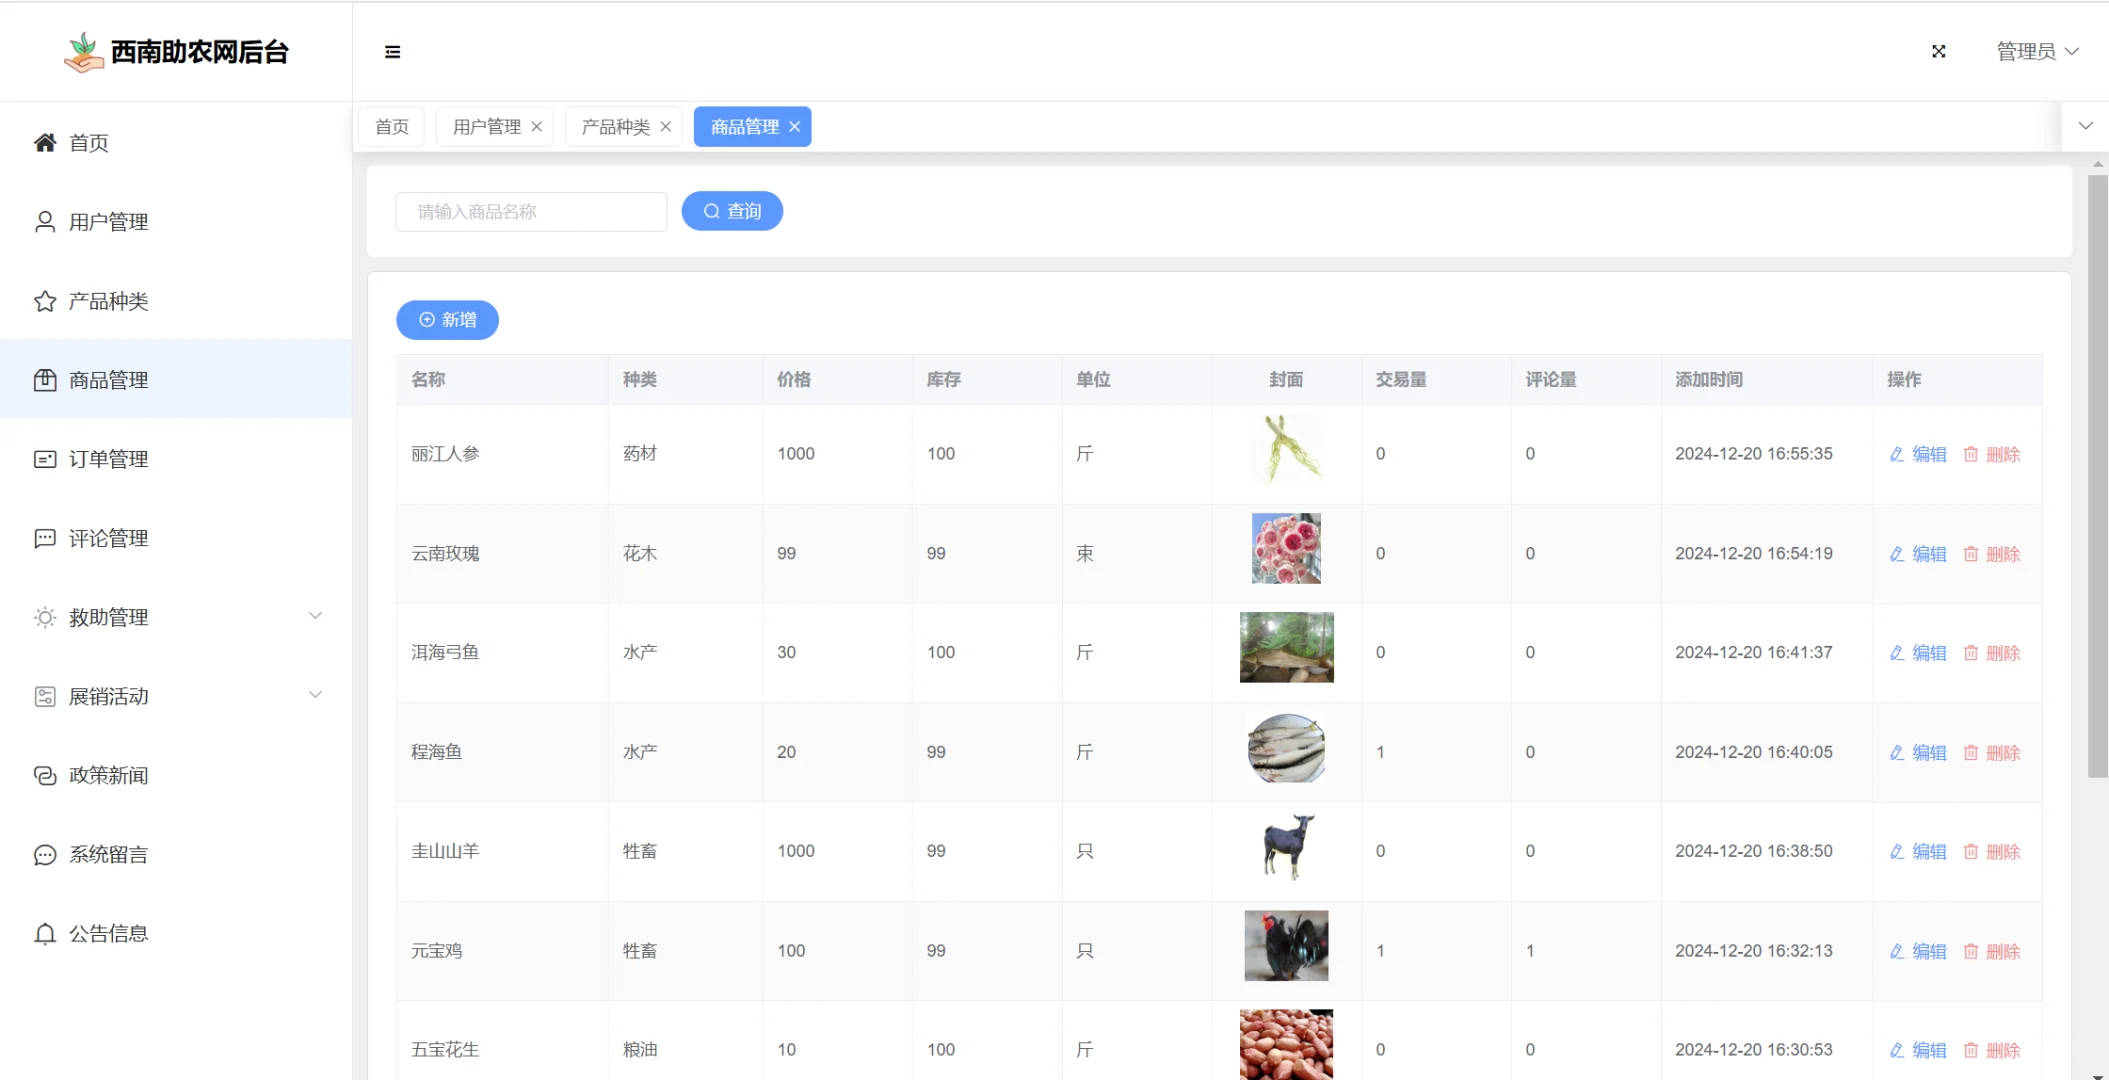Open the 元宝鸡 cover thumbnail

click(1286, 946)
